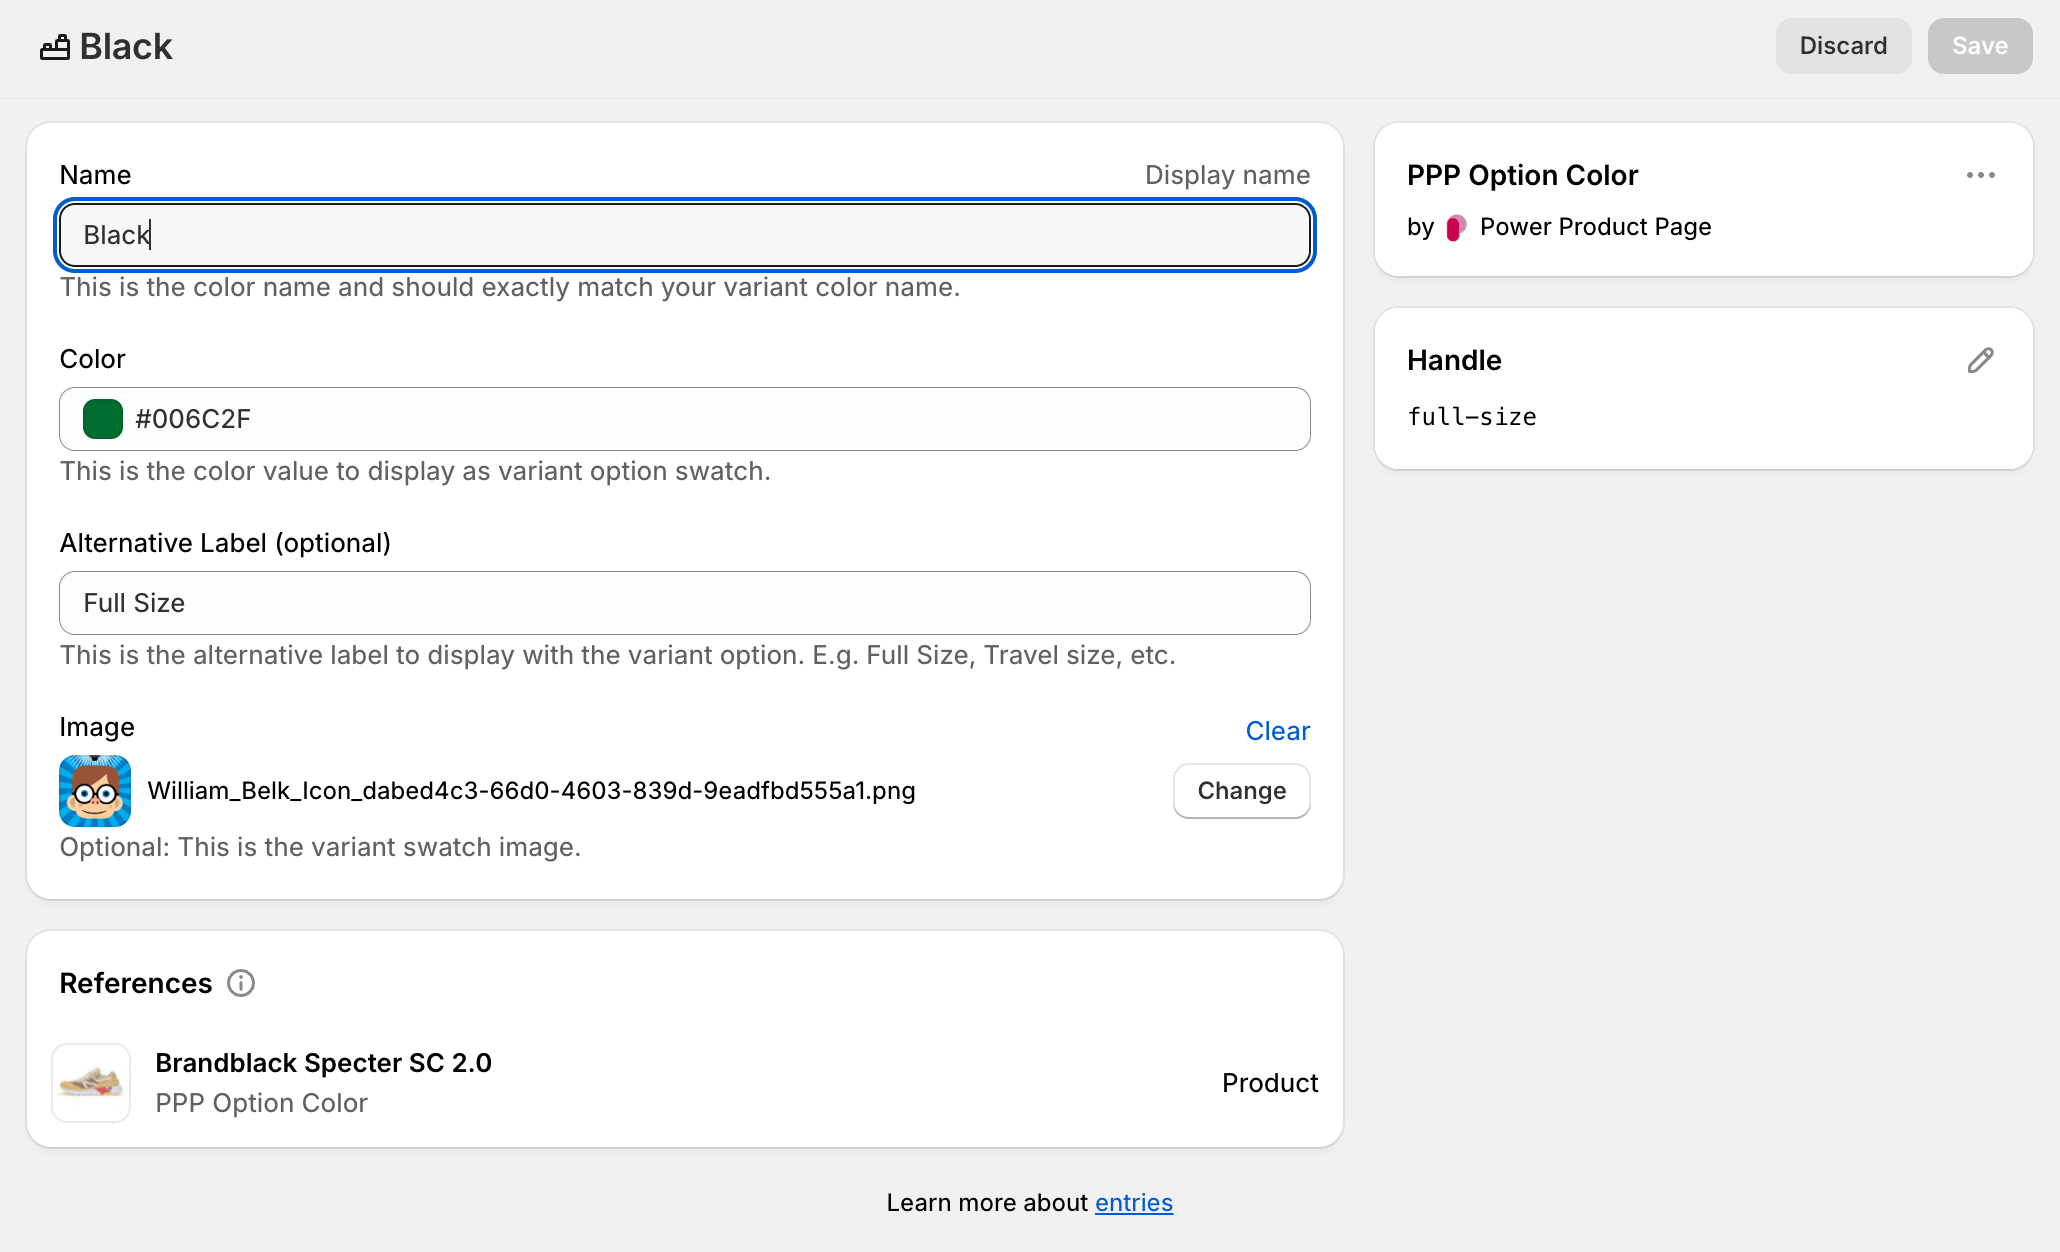Click the Power Product Page app name
Viewport: 2060px width, 1252px height.
(1595, 227)
